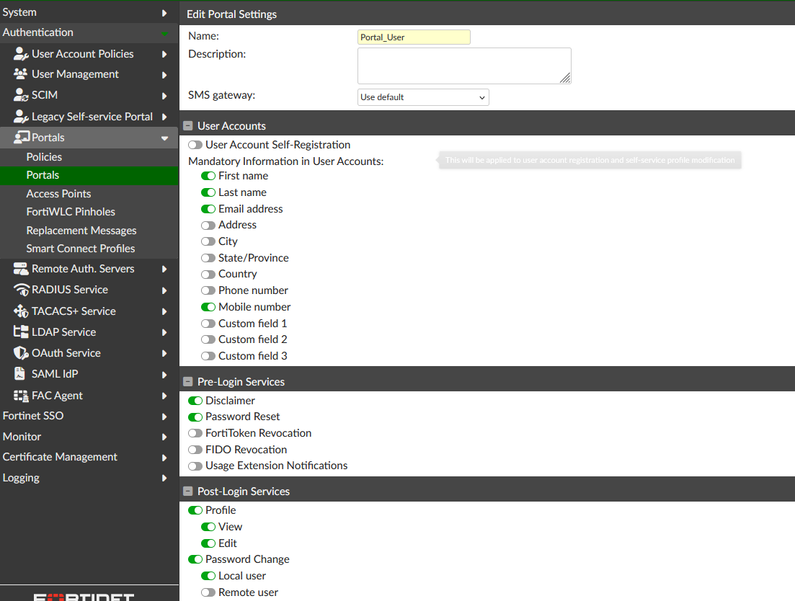Click the TACACS+ Service icon

click(21, 311)
